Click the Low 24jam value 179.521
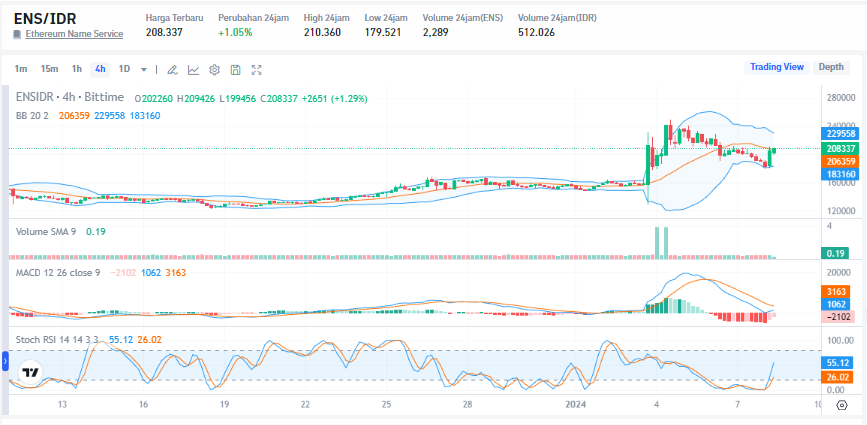This screenshot has height=425, width=867. (x=383, y=32)
